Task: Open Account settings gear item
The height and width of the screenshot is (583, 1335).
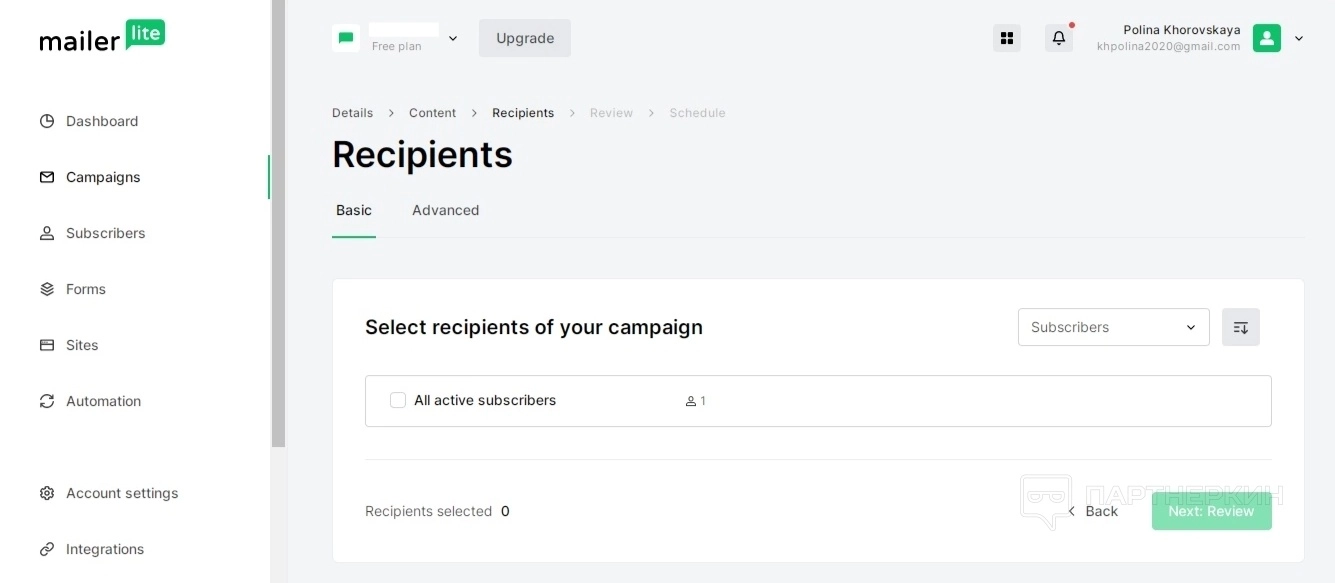Action: click(x=121, y=493)
